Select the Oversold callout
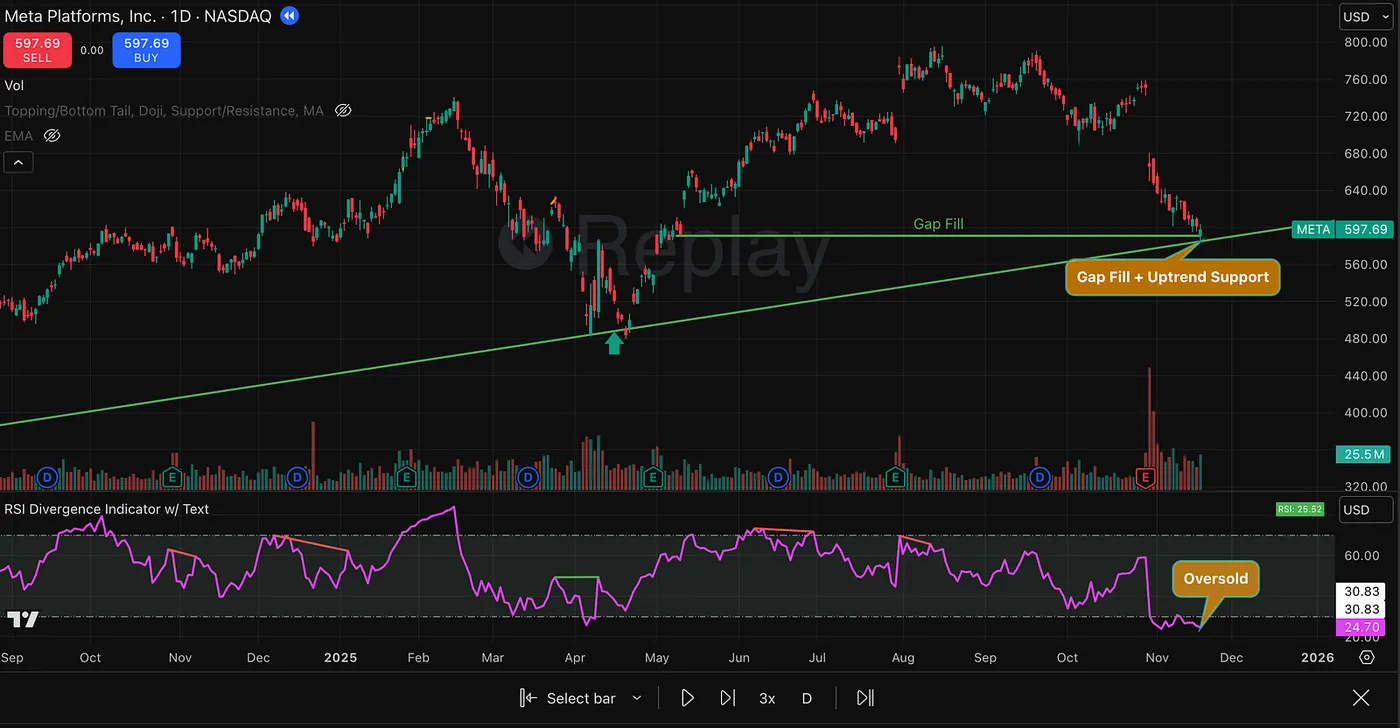 1215,579
